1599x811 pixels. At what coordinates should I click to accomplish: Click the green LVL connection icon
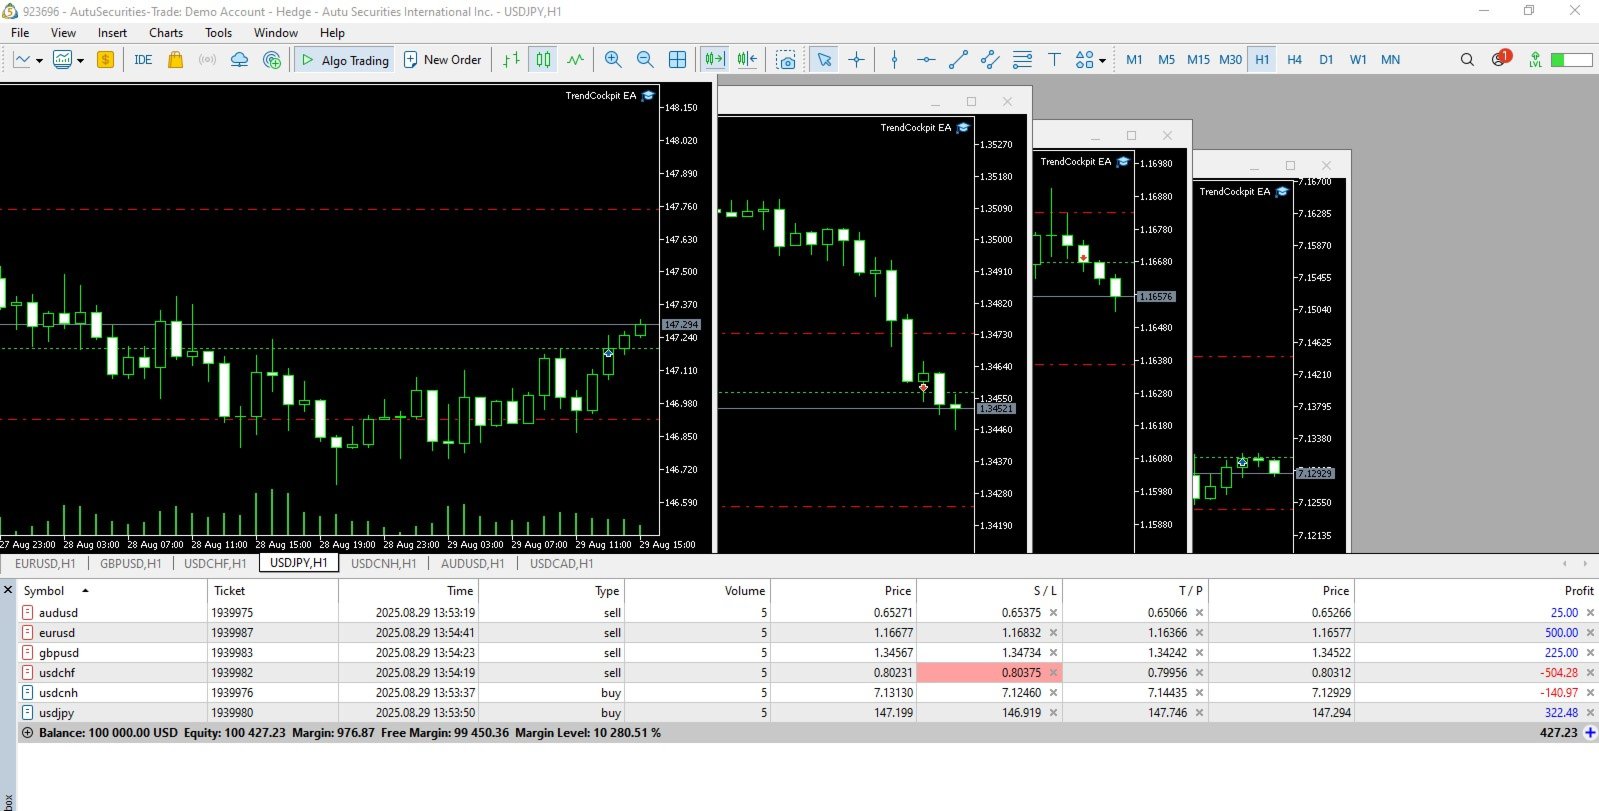[x=1535, y=60]
